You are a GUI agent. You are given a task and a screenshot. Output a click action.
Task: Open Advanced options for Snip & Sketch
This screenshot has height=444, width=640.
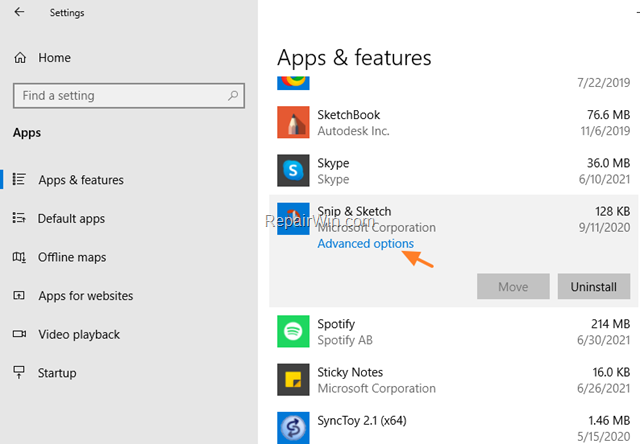pyautogui.click(x=366, y=244)
